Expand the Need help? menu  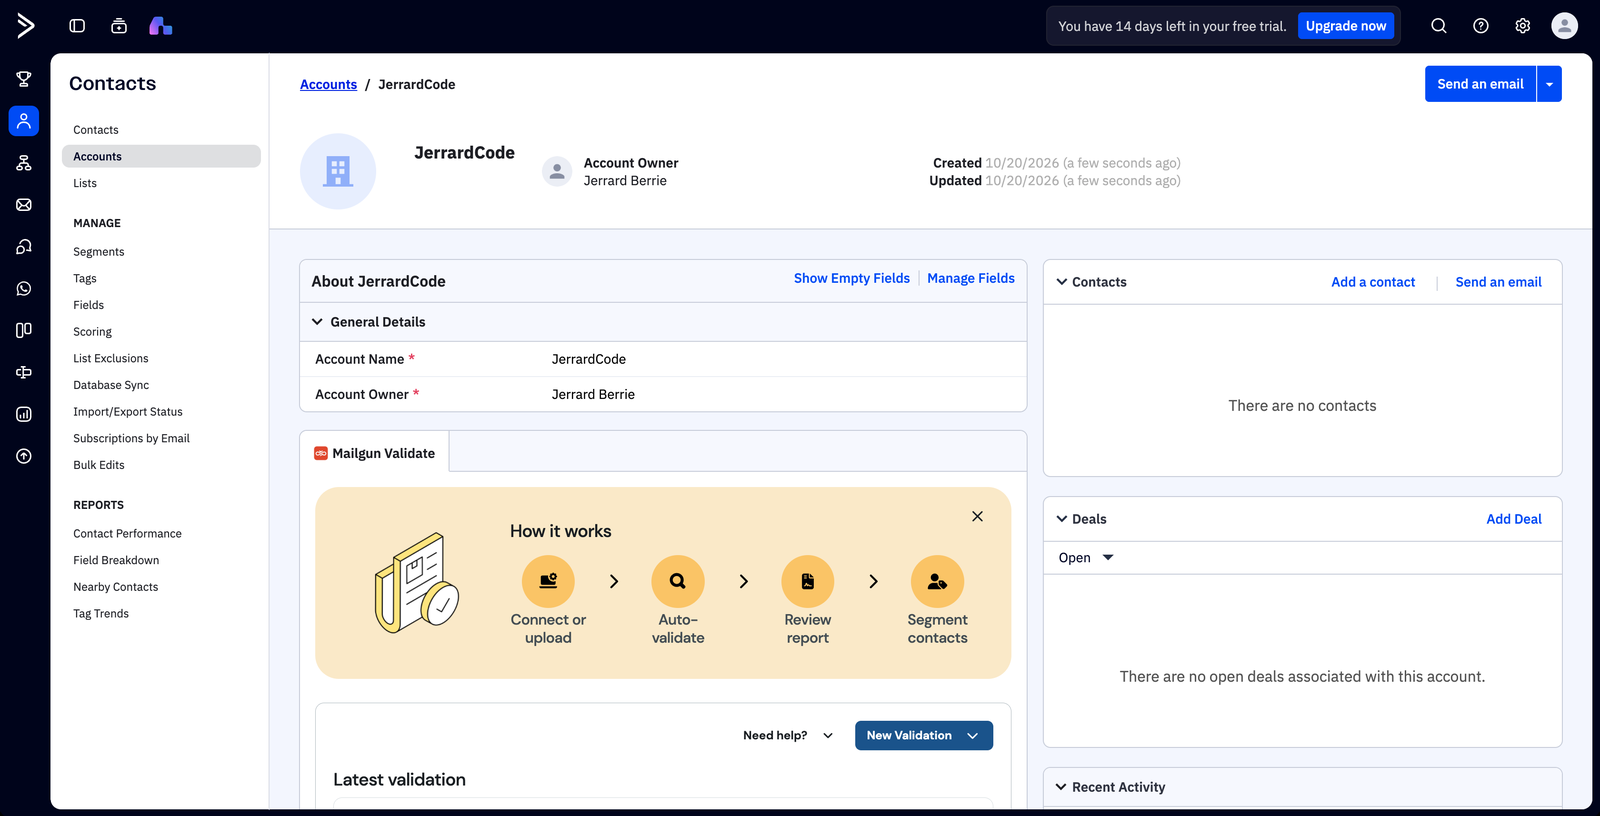tap(788, 735)
